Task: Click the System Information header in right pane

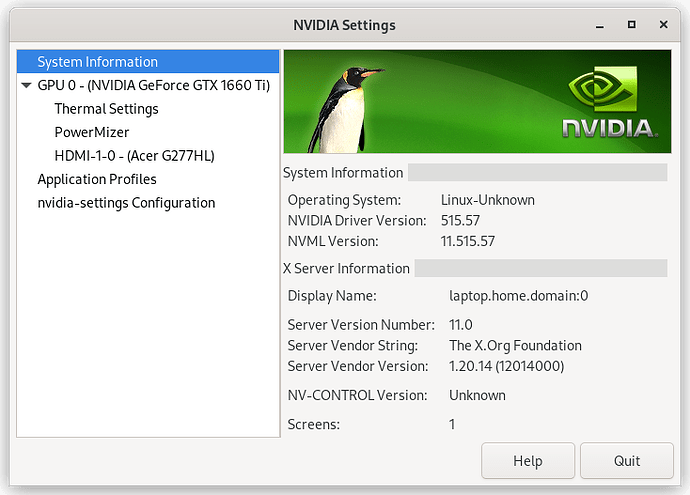Action: (x=343, y=173)
